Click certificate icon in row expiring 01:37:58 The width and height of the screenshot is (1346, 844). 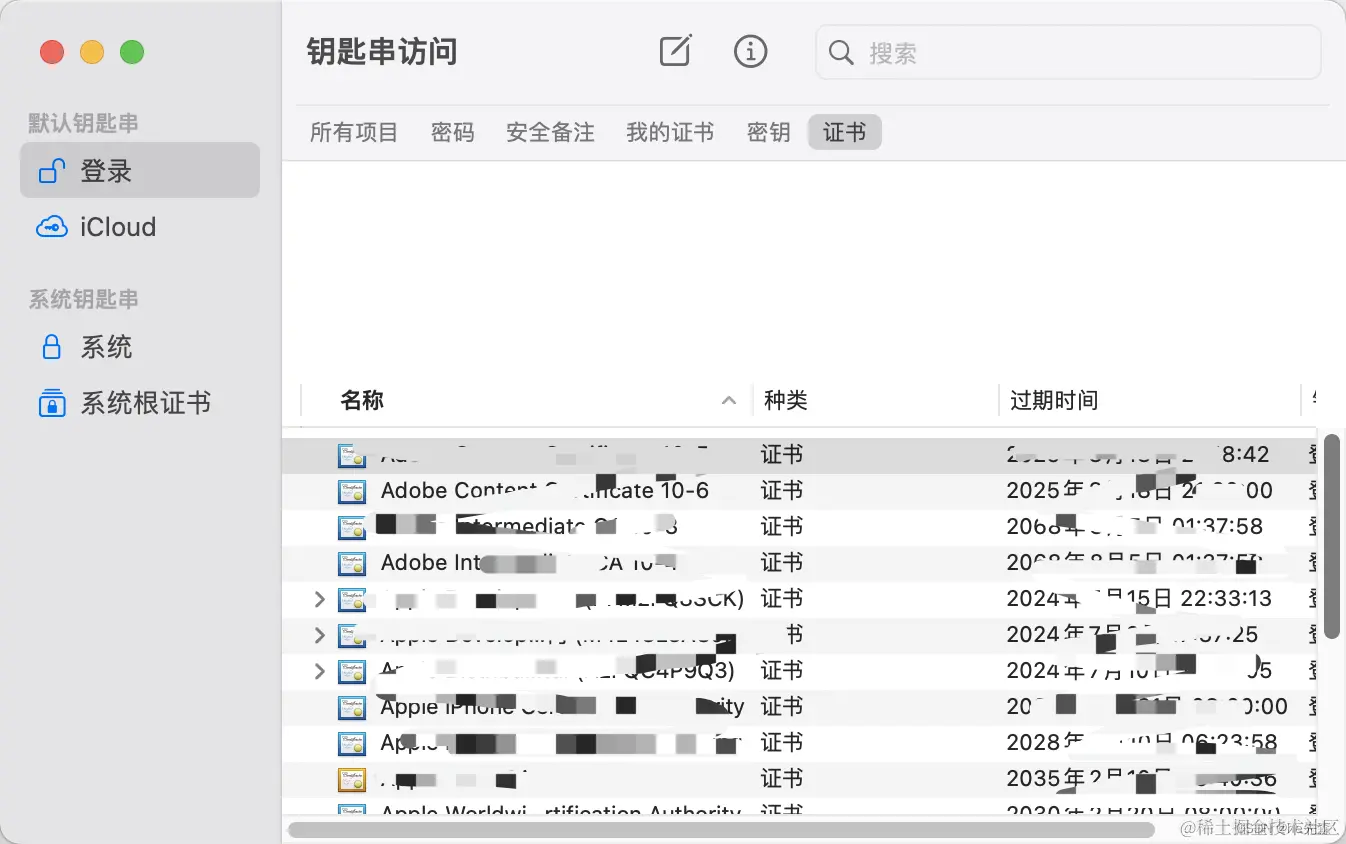[x=352, y=527]
